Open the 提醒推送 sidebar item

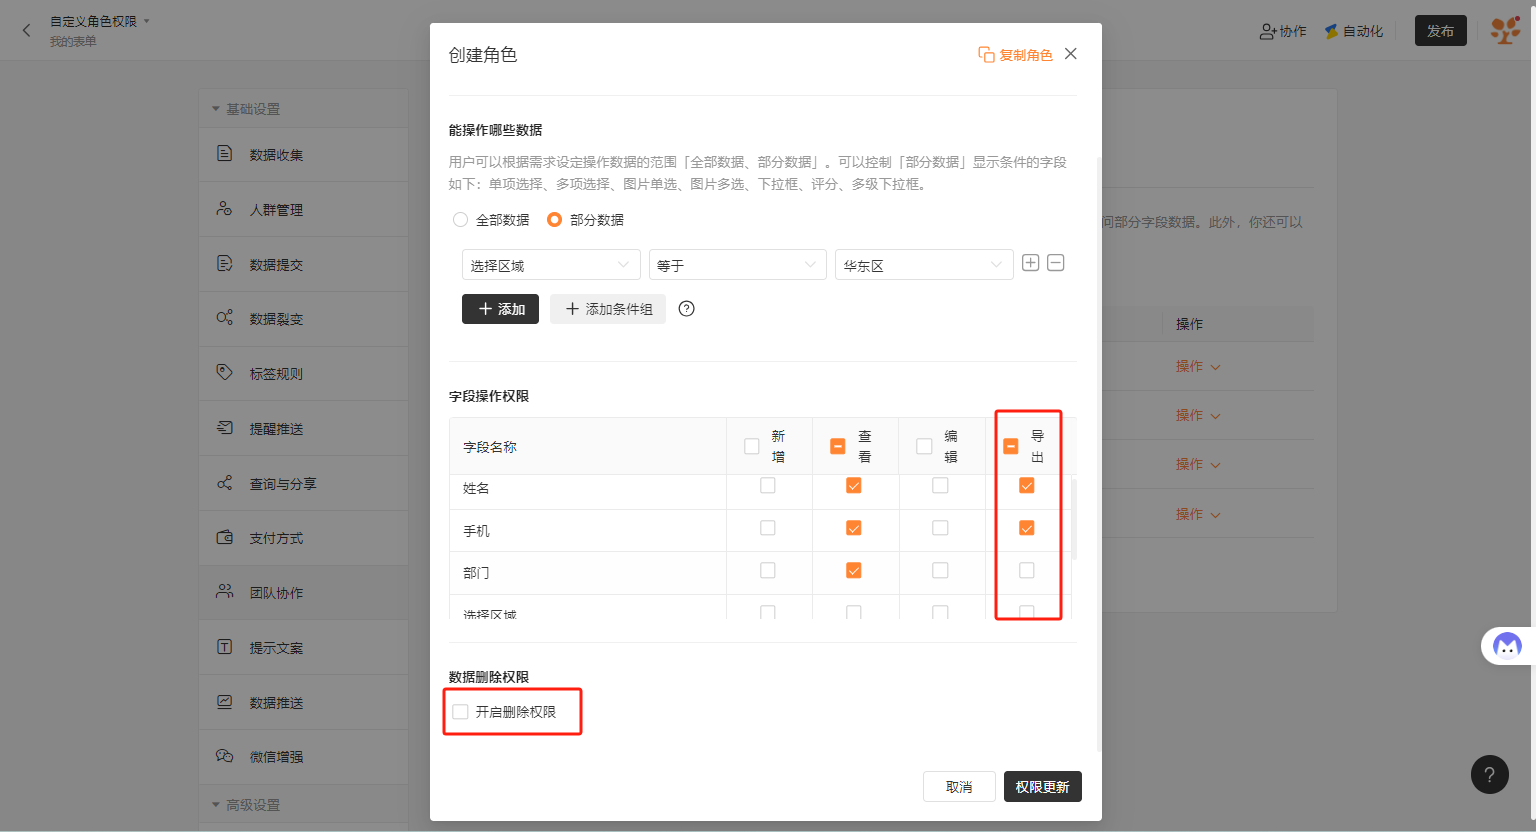pos(303,428)
